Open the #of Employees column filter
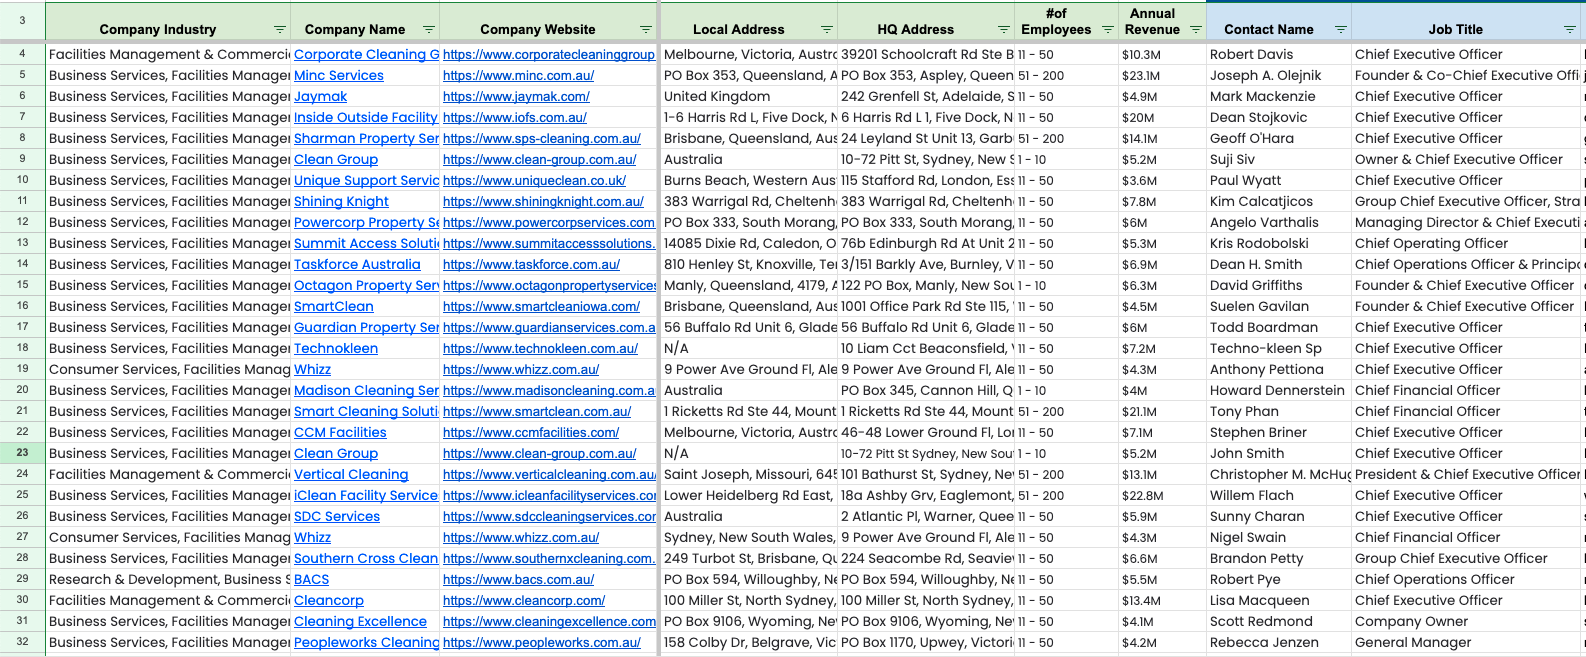 coord(1107,30)
